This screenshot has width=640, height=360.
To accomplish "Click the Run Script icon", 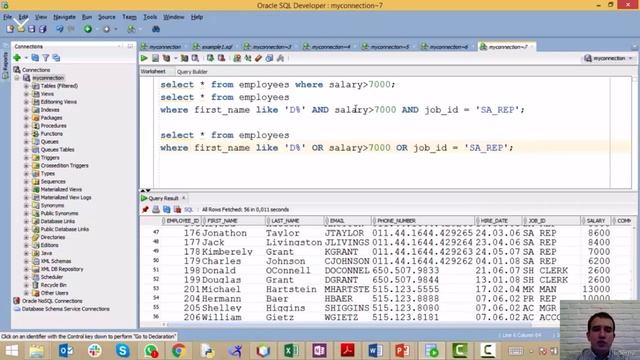I will tap(156, 58).
